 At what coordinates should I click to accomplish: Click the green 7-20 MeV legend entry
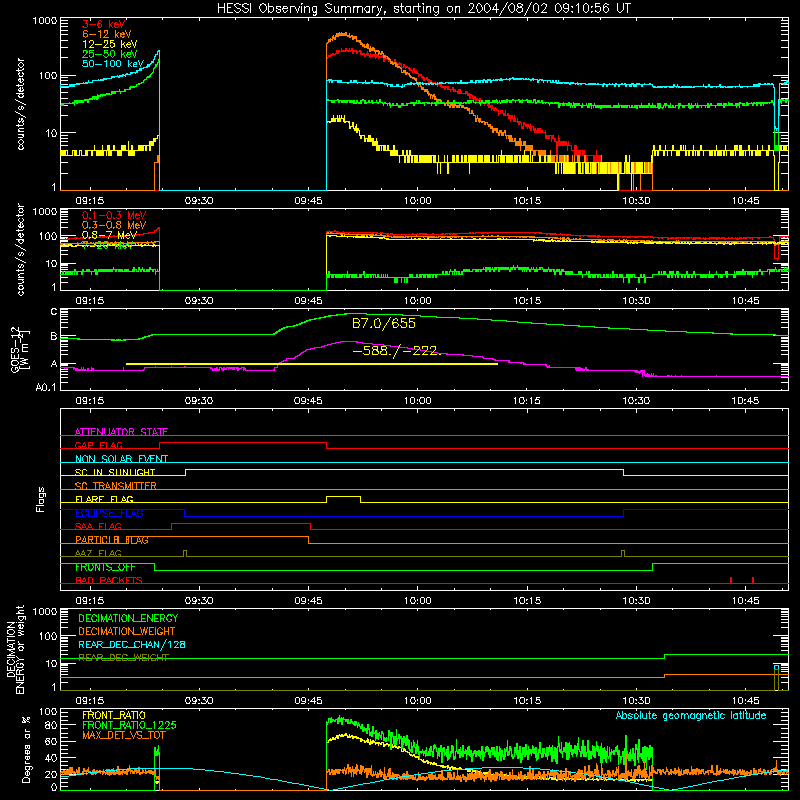[107, 245]
